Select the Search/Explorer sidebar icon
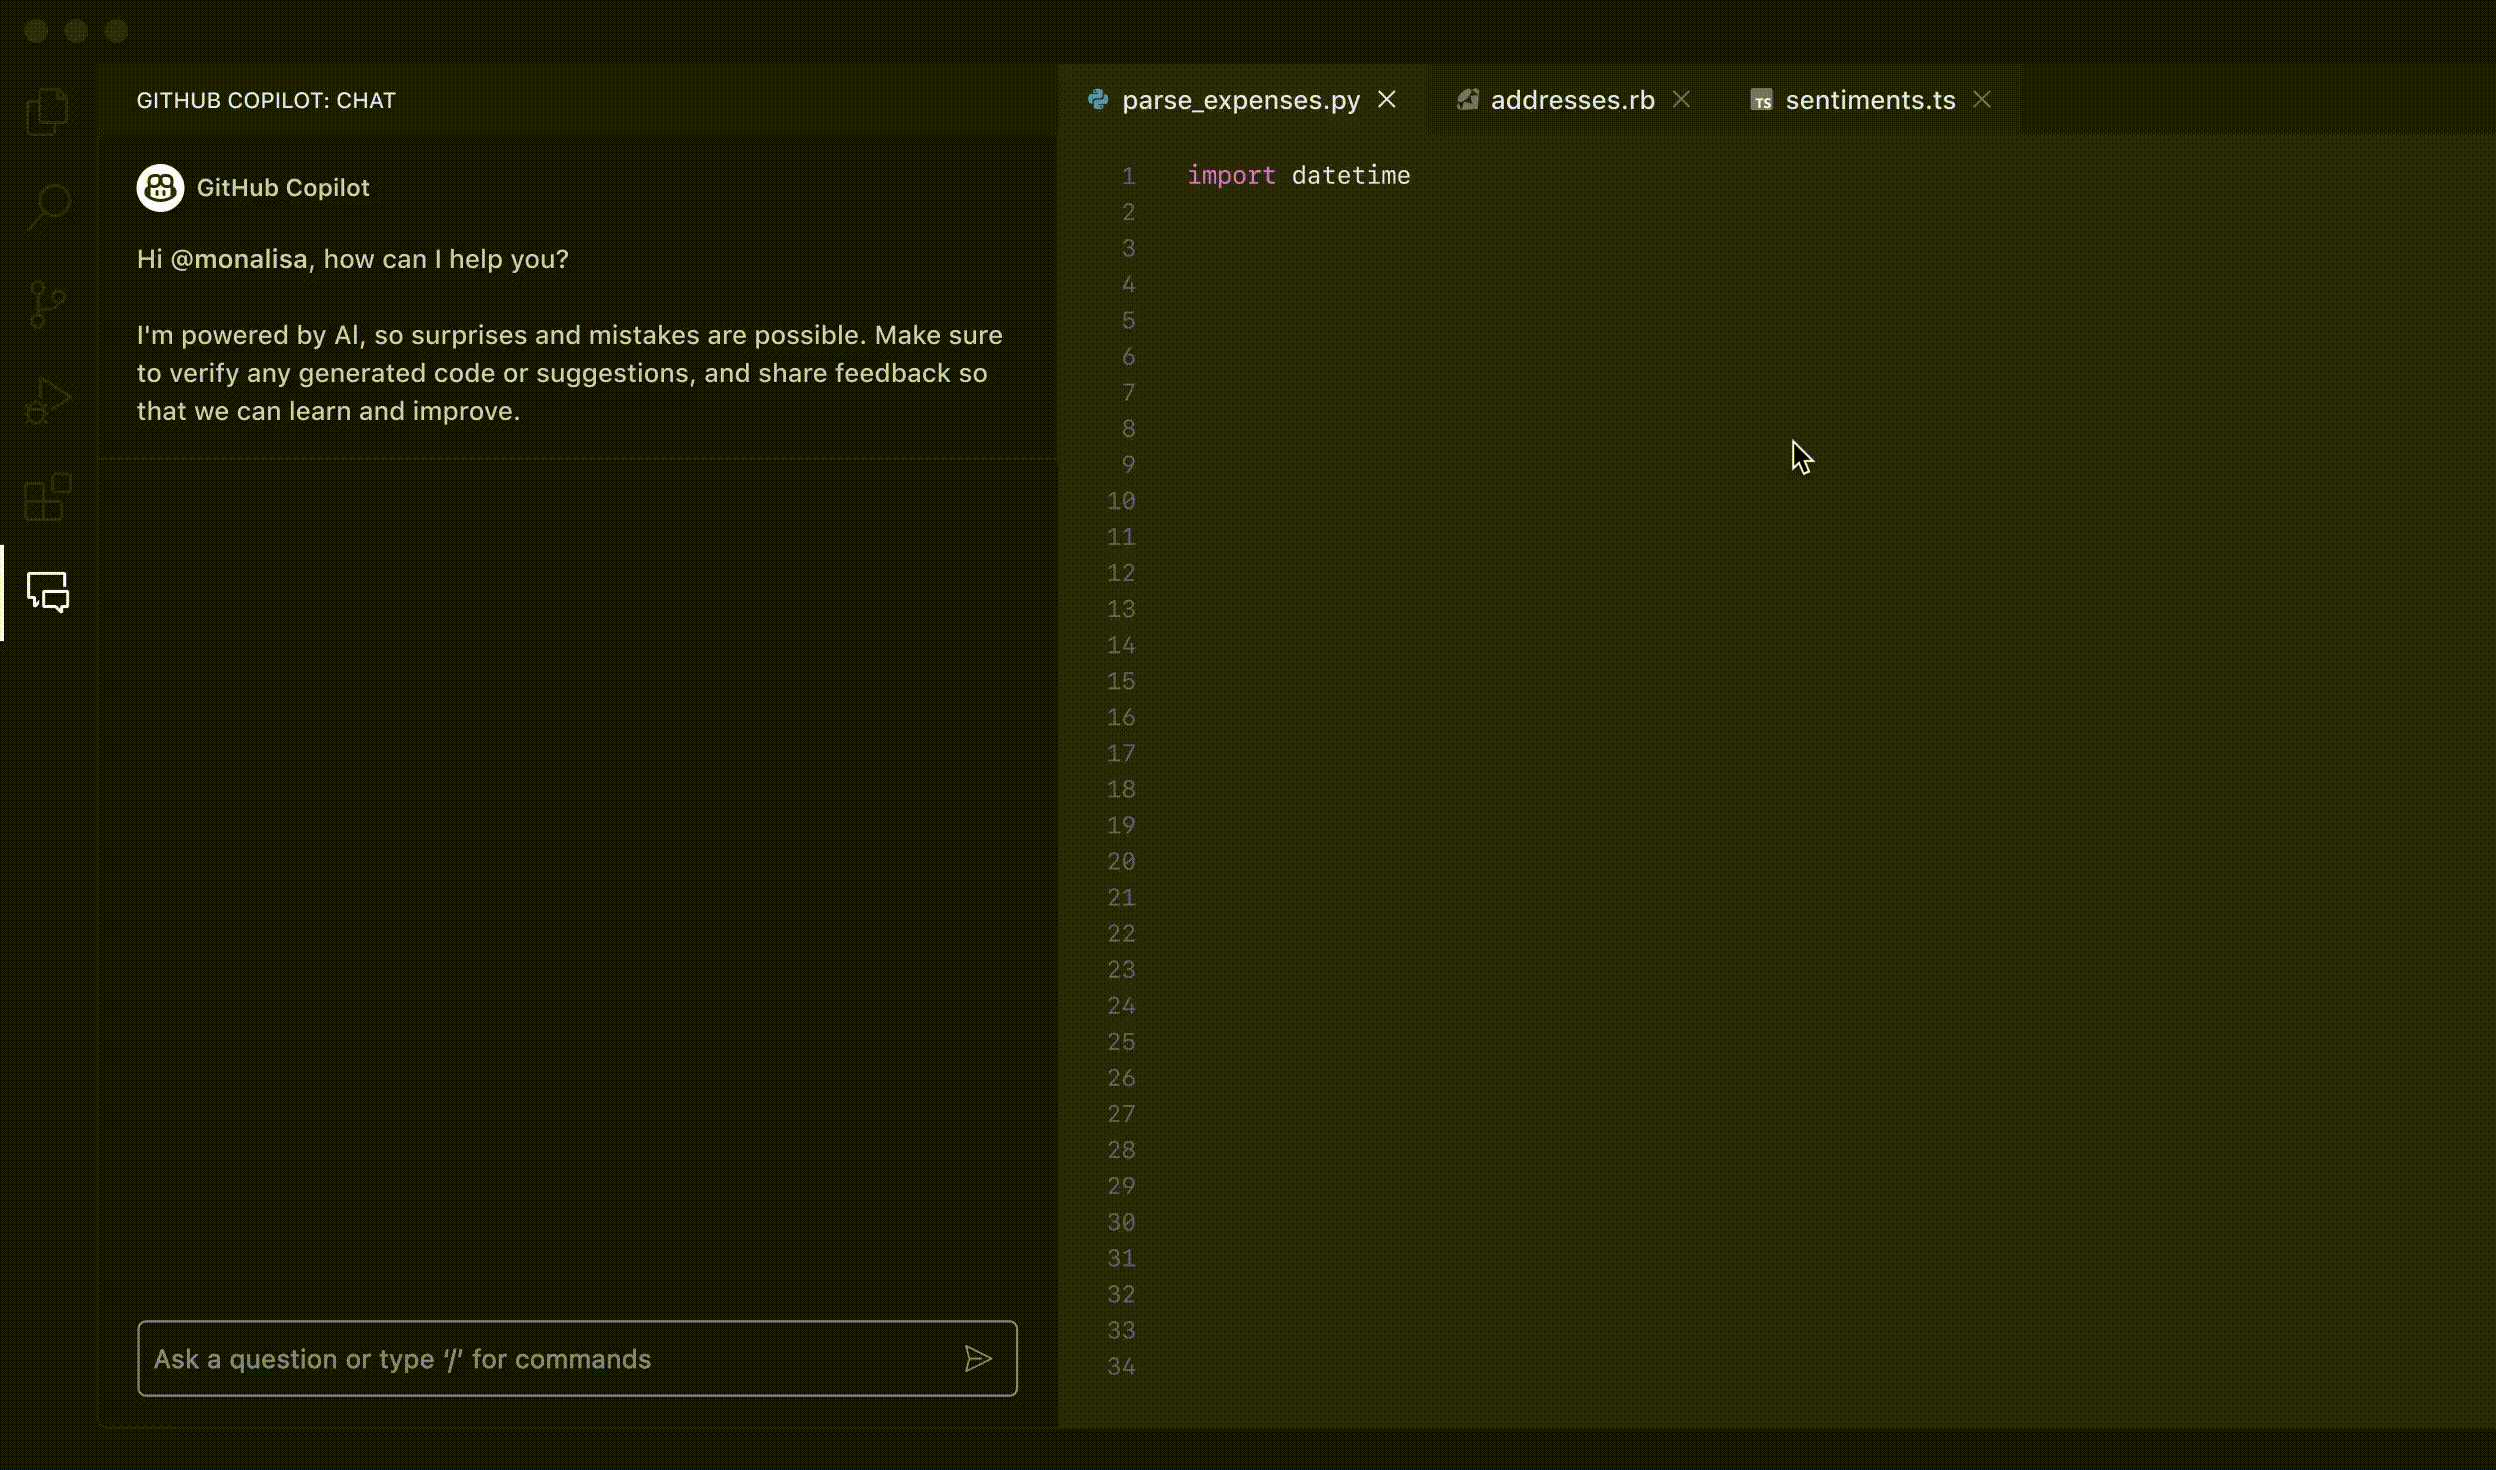2496x1470 pixels. [x=47, y=205]
